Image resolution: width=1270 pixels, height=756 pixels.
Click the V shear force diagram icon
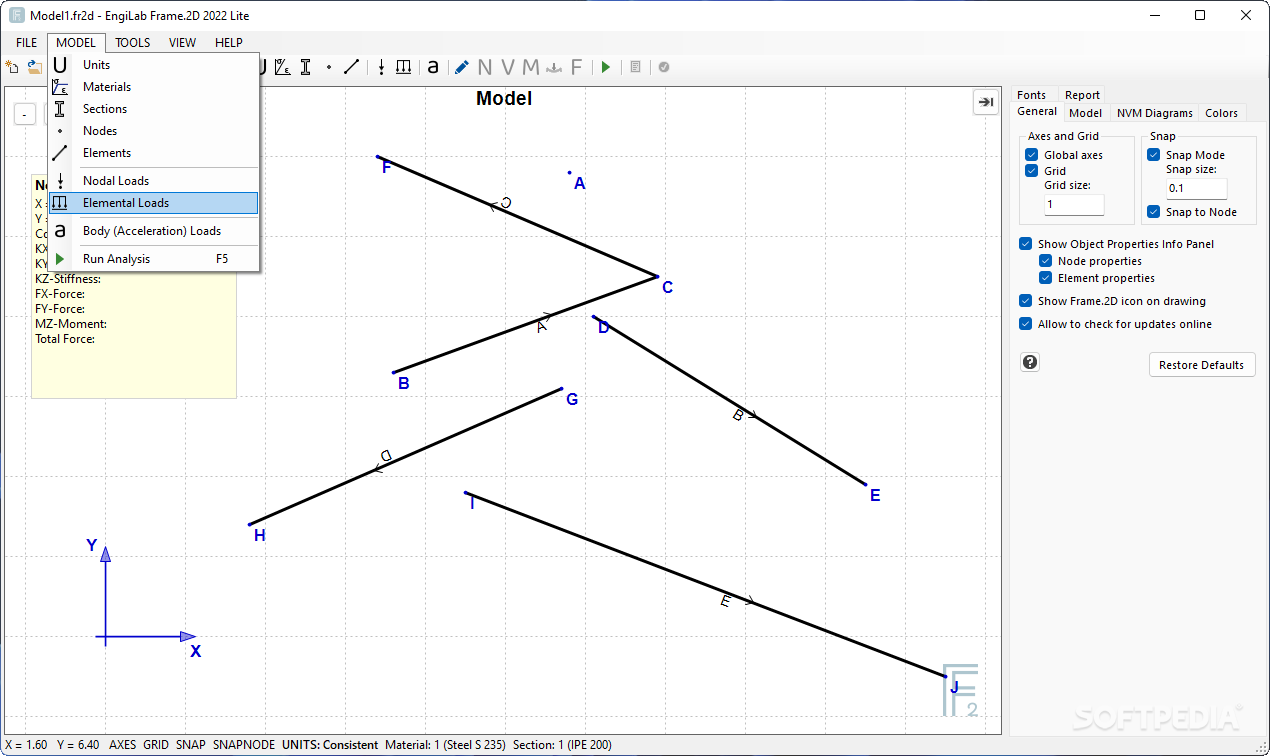[x=508, y=67]
